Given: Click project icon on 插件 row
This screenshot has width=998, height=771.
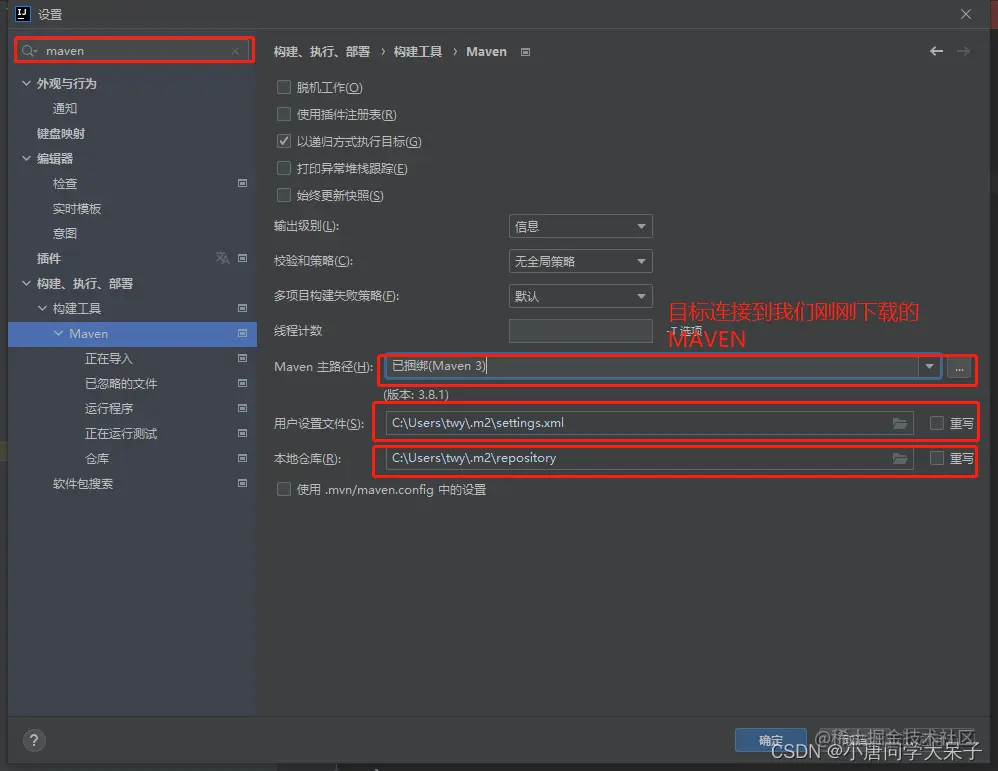Looking at the screenshot, I should 242,258.
